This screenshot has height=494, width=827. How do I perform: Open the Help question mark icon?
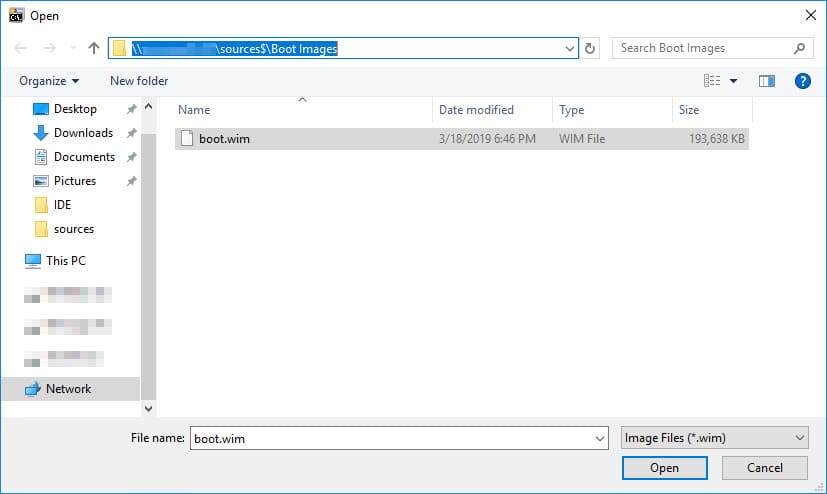coord(801,81)
